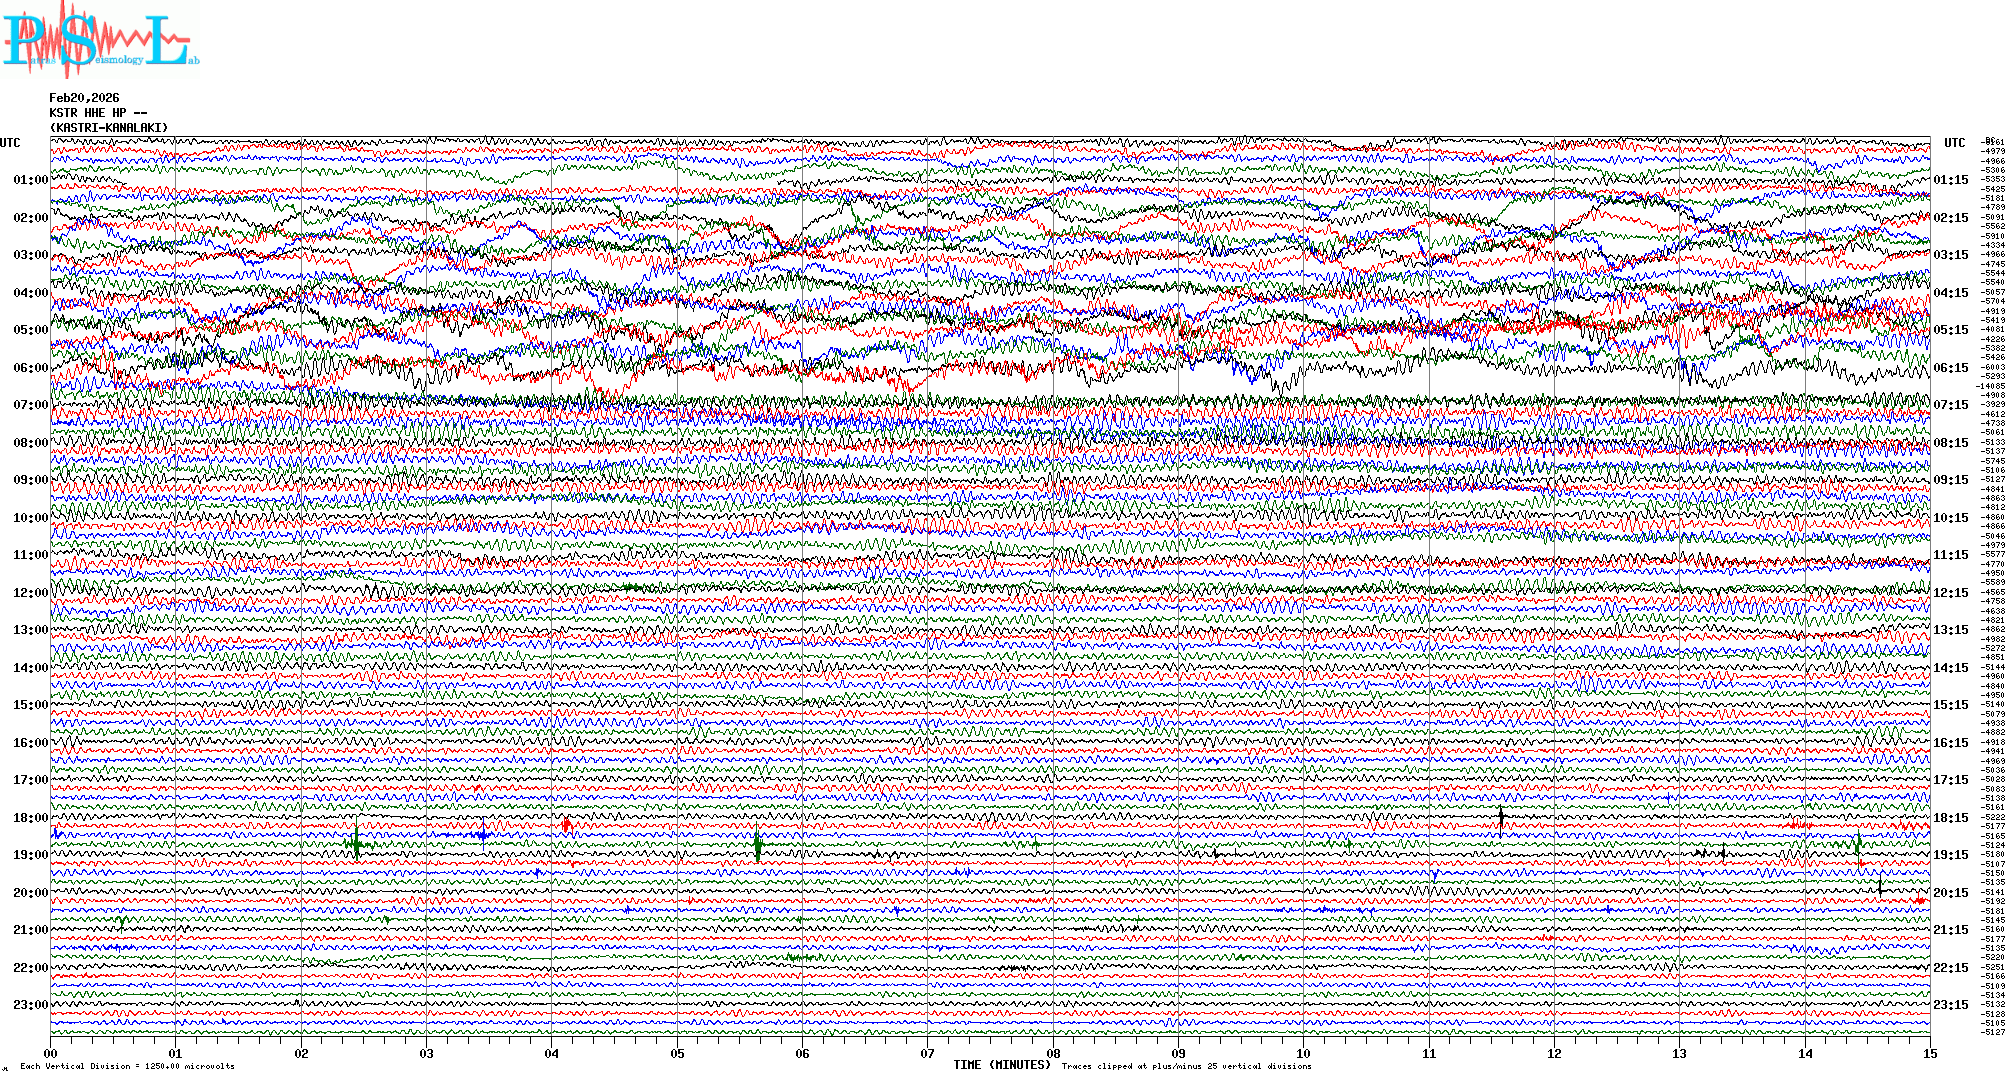Click the KSTR HHE HP station label

[x=98, y=113]
